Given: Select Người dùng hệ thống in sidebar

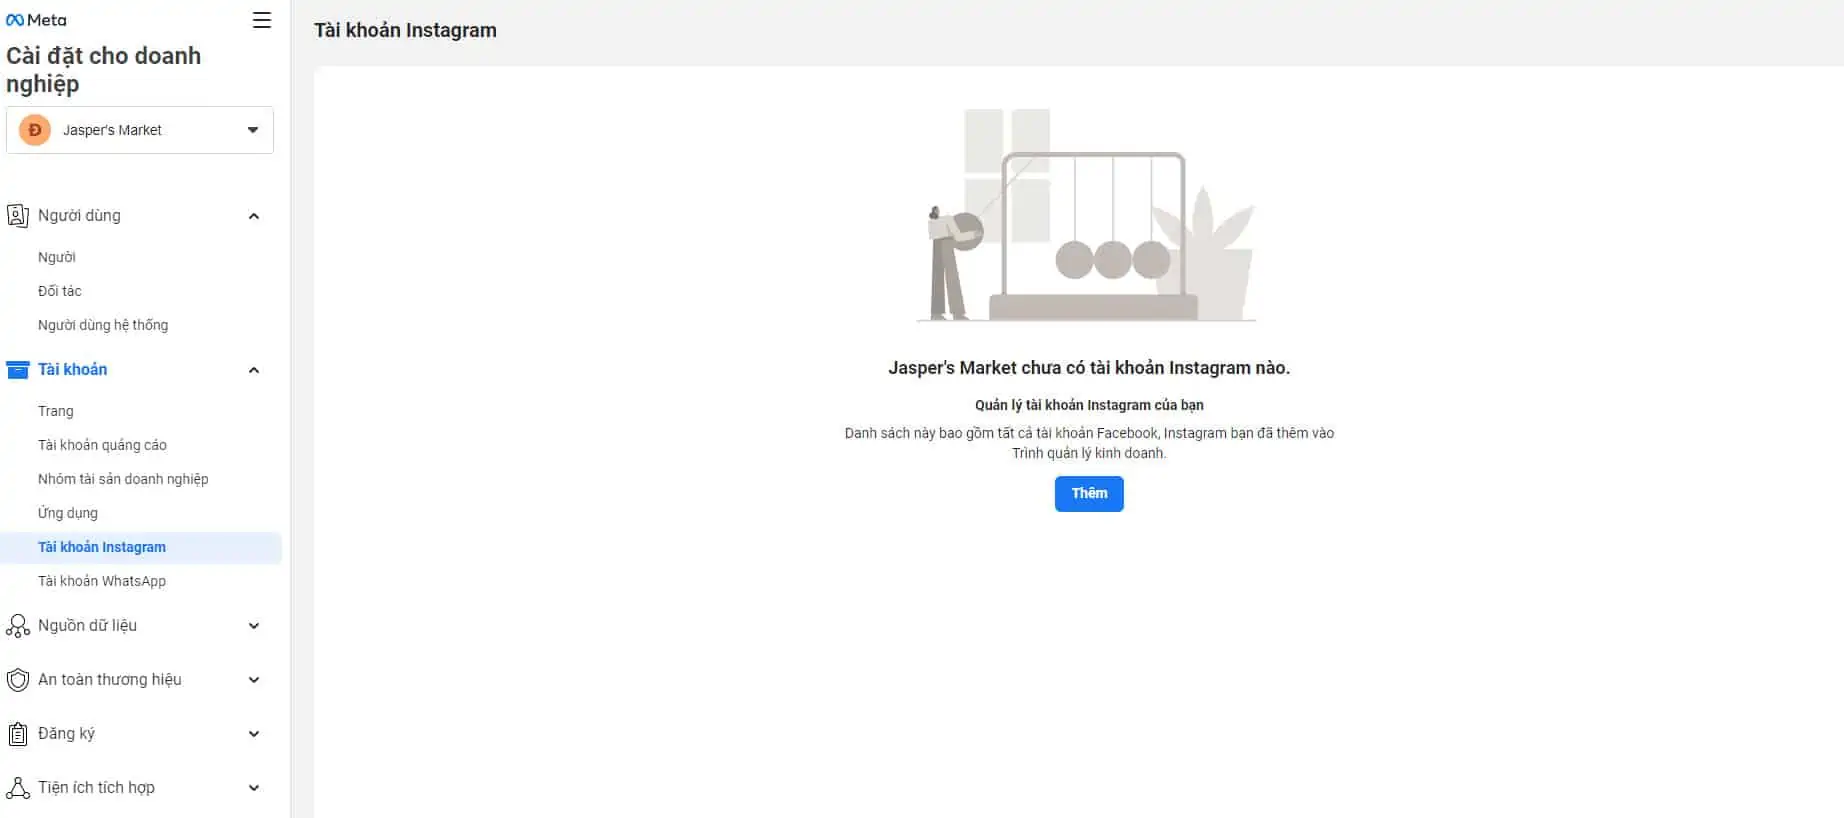Looking at the screenshot, I should tap(103, 325).
